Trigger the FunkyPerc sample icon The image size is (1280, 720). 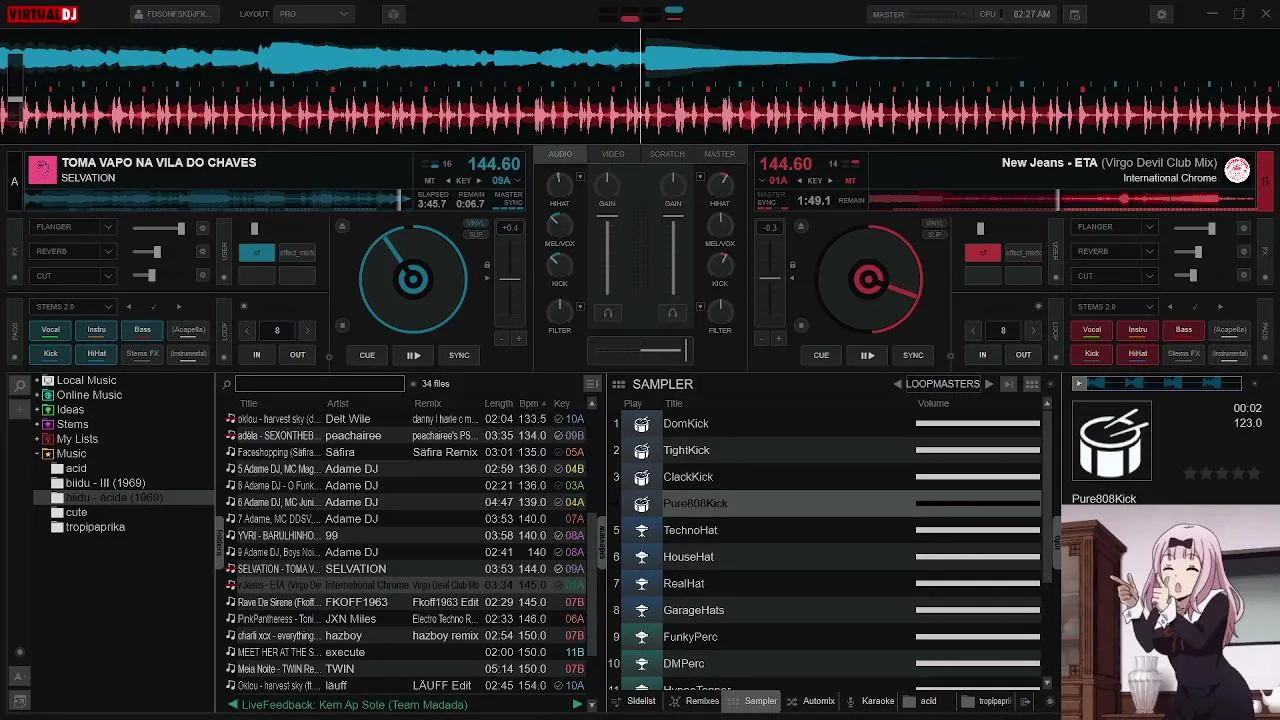point(642,637)
